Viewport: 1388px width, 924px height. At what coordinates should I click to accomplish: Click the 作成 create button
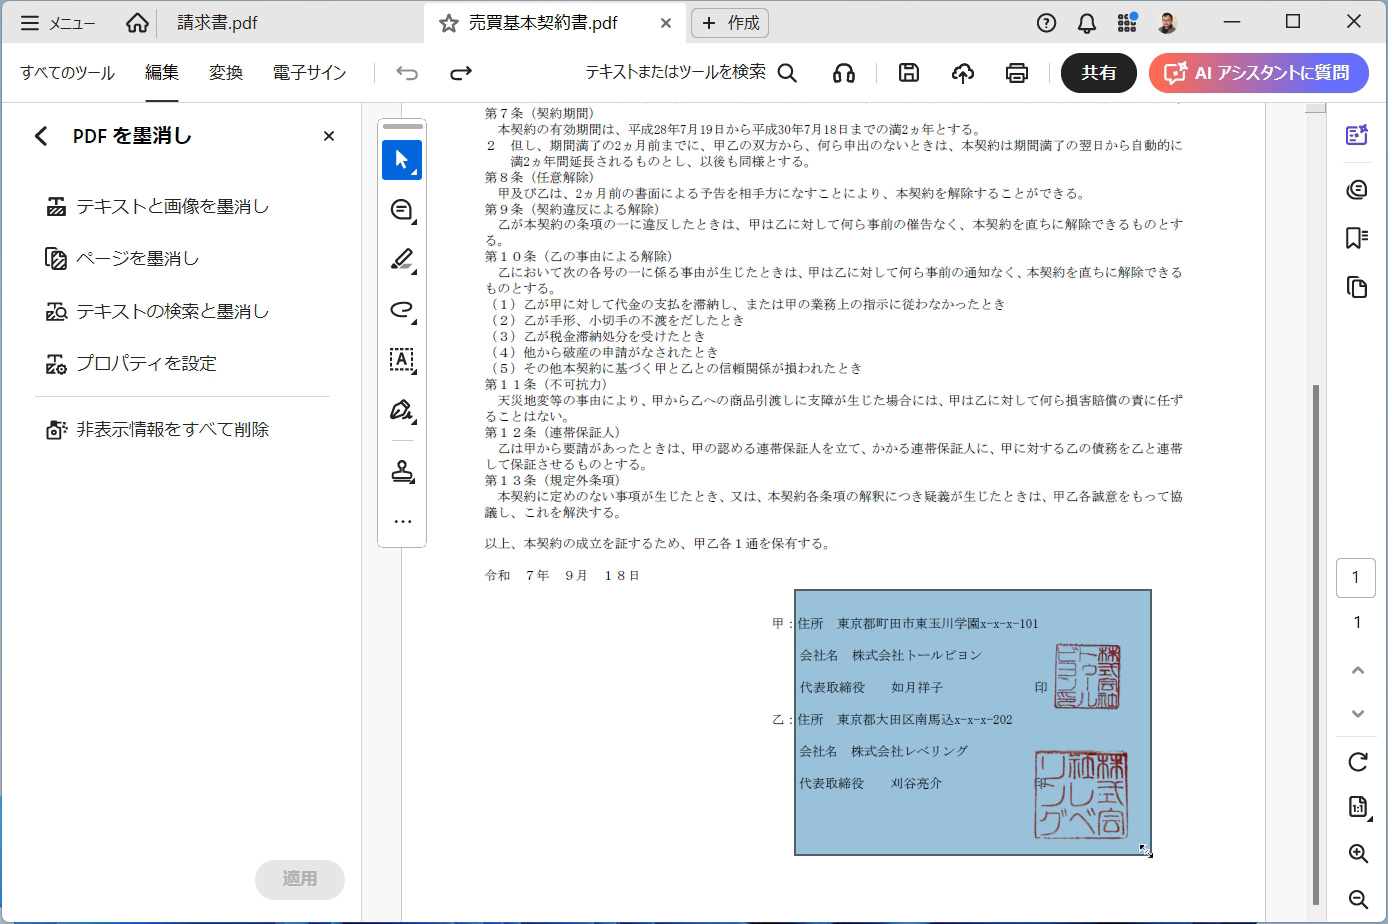(731, 23)
